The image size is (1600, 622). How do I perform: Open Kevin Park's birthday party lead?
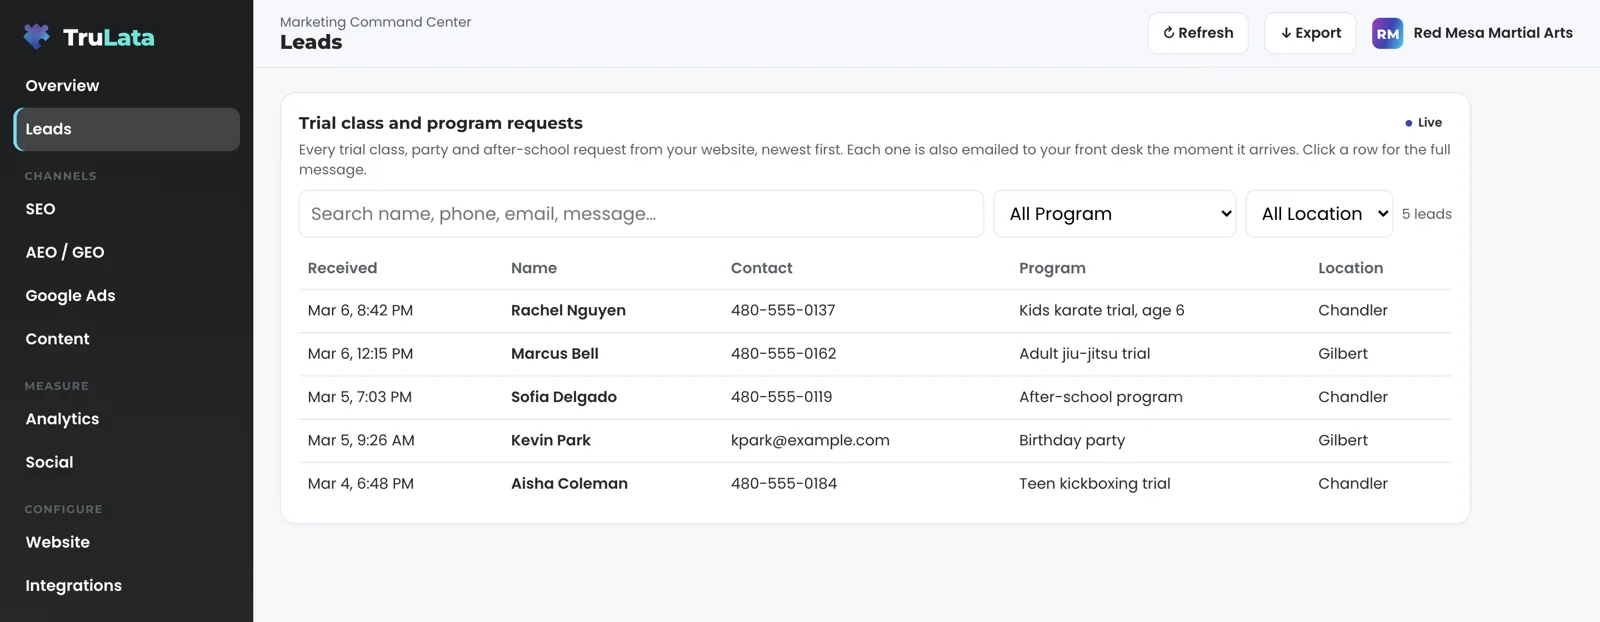[875, 440]
